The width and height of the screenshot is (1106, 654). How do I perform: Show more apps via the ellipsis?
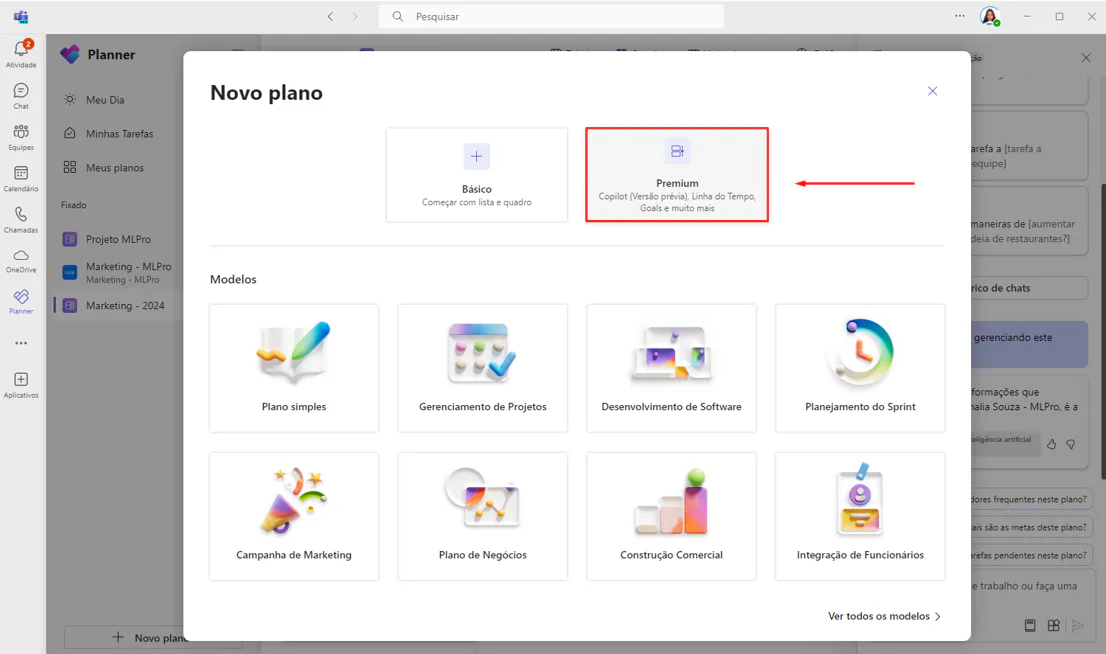click(x=21, y=344)
